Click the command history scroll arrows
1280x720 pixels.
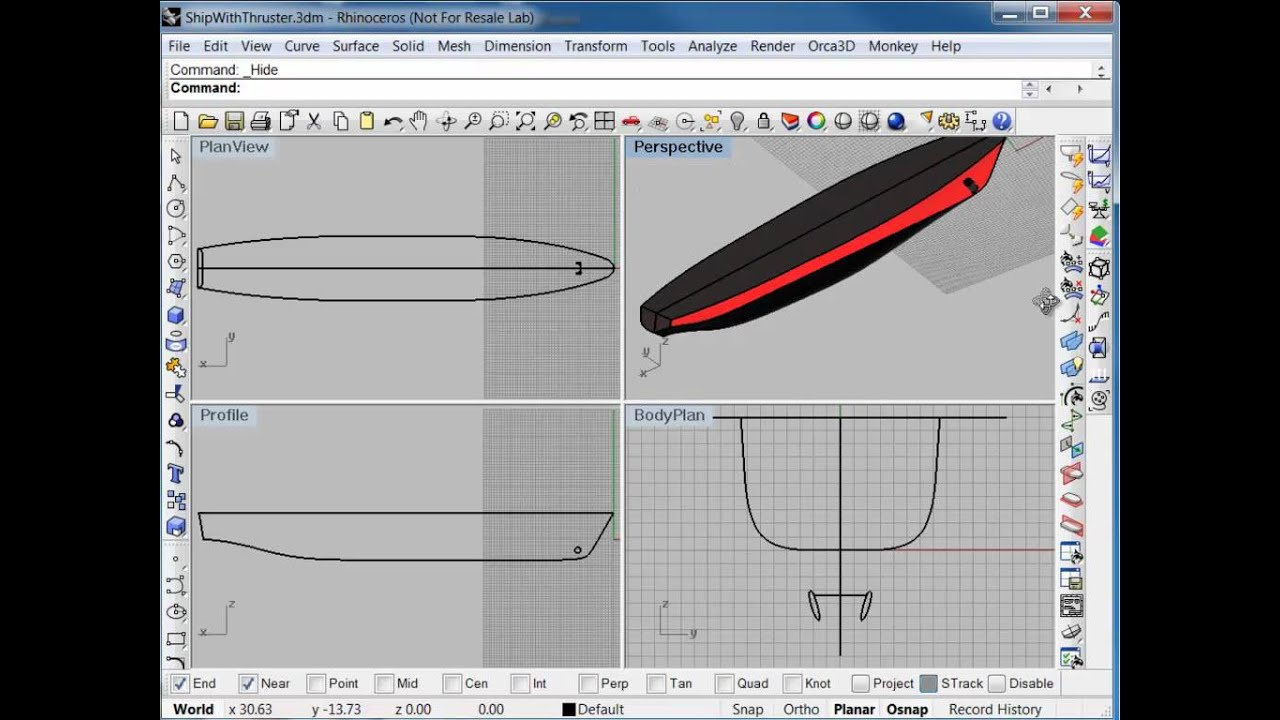point(1101,70)
